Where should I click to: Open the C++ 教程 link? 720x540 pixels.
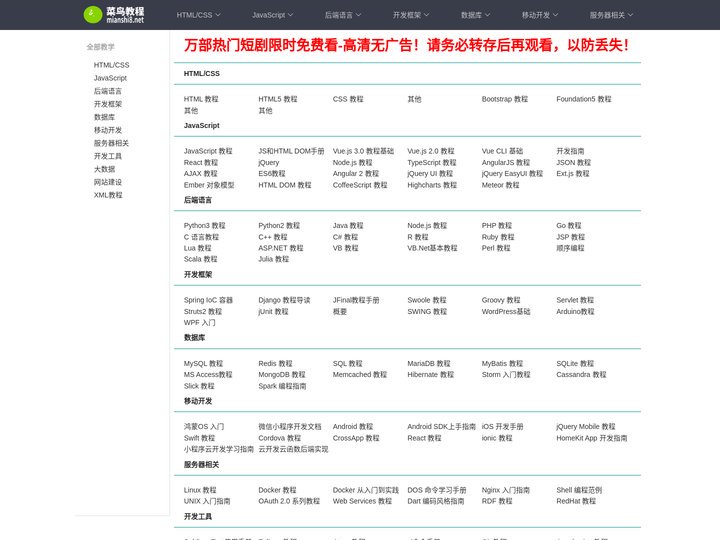pyautogui.click(x=273, y=237)
